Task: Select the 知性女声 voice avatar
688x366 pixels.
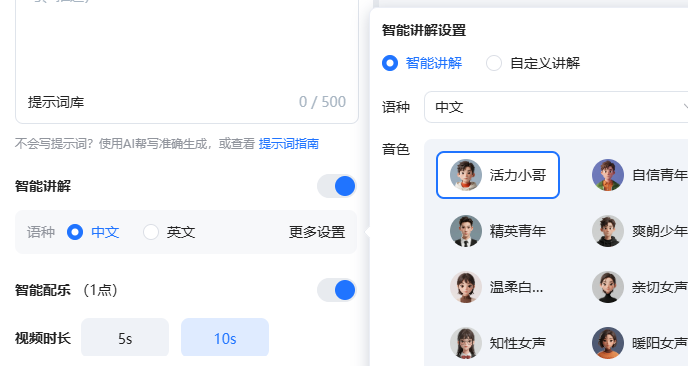Action: 466,343
